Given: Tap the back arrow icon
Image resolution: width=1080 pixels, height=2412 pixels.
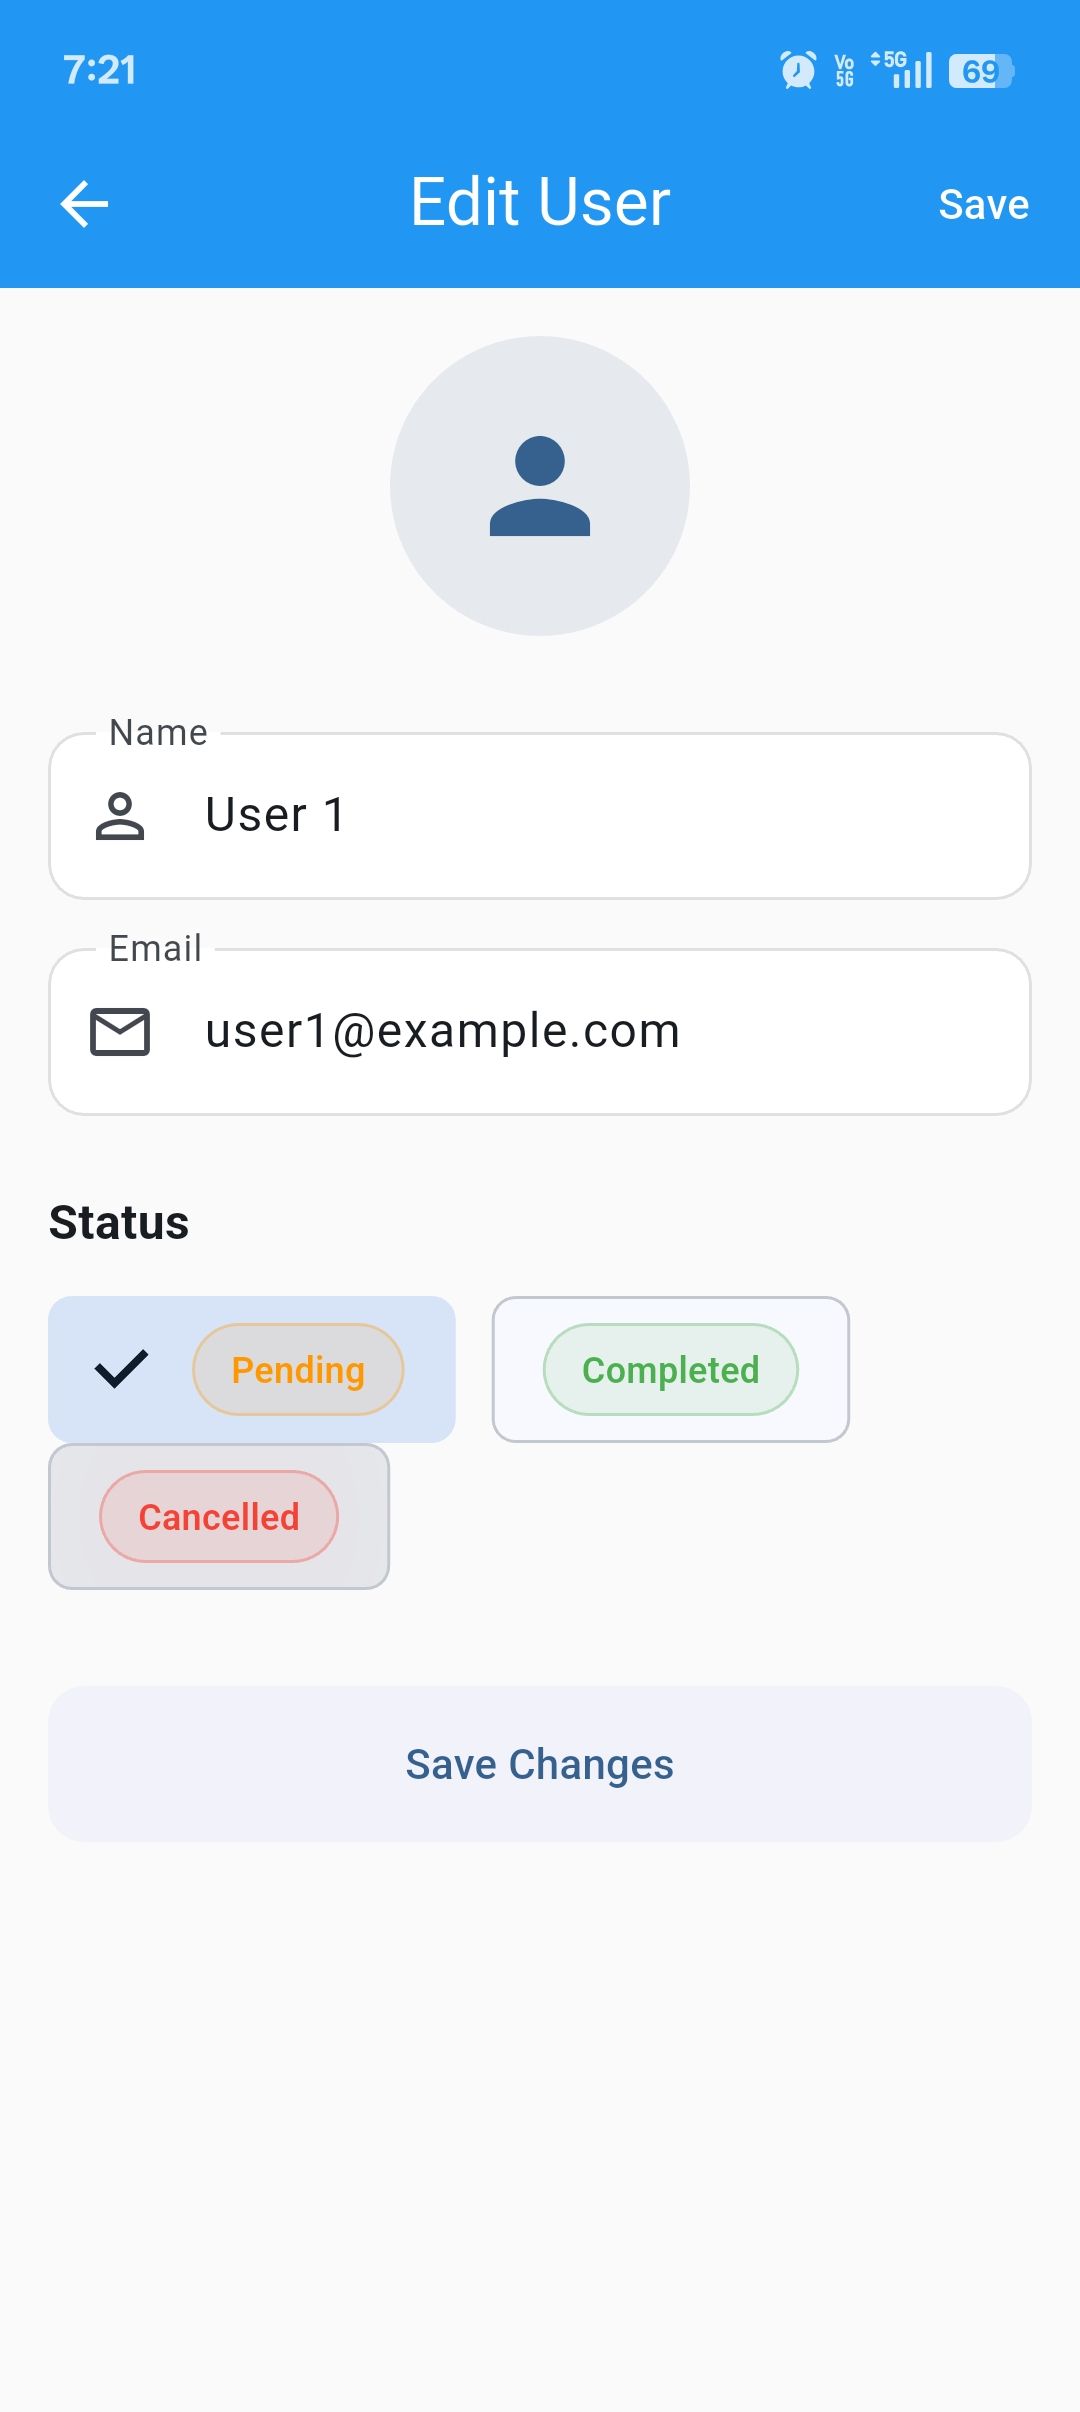Looking at the screenshot, I should pos(85,204).
